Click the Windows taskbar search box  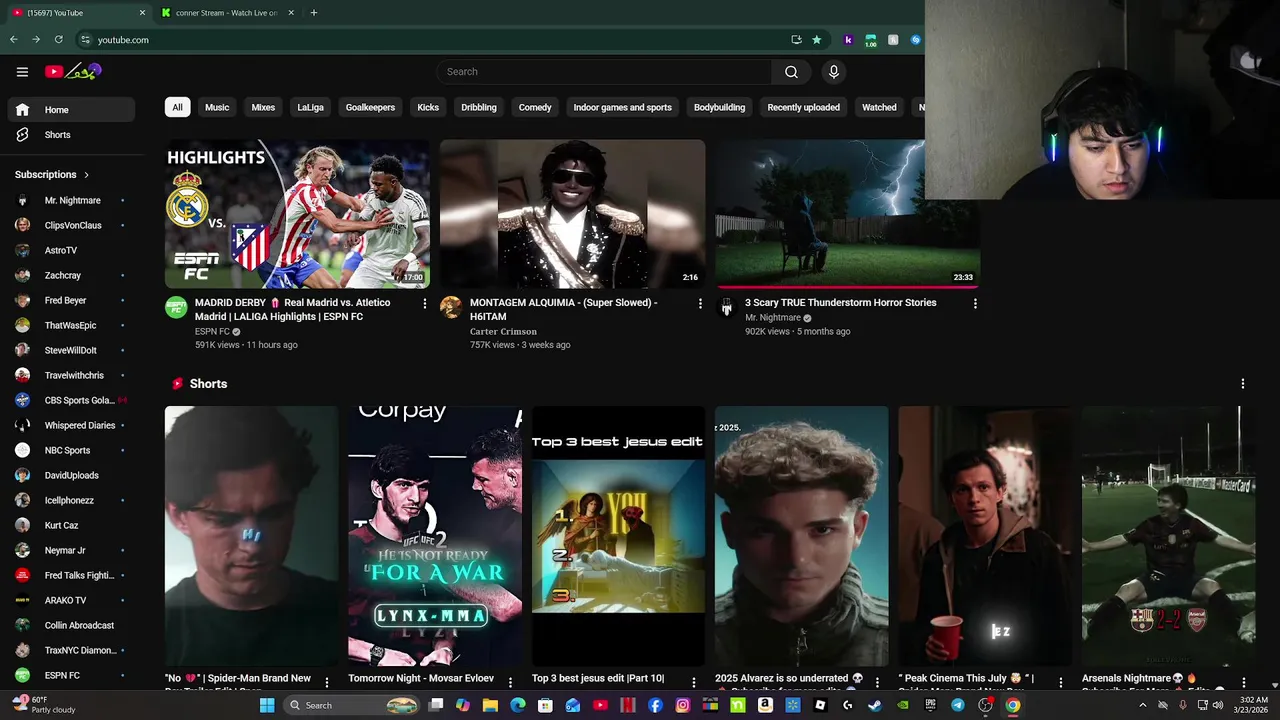coord(350,705)
